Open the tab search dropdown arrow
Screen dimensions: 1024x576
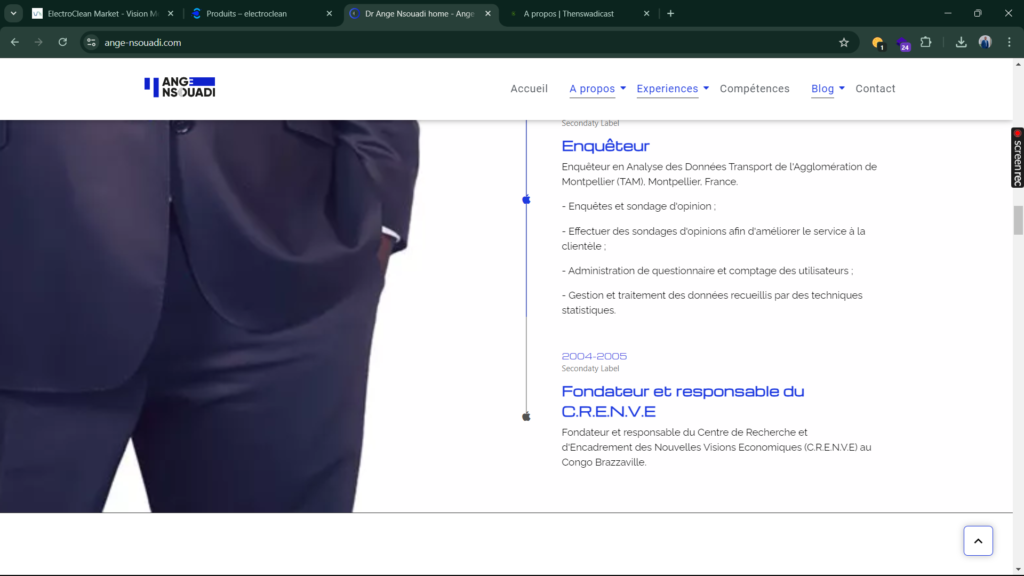[x=13, y=14]
